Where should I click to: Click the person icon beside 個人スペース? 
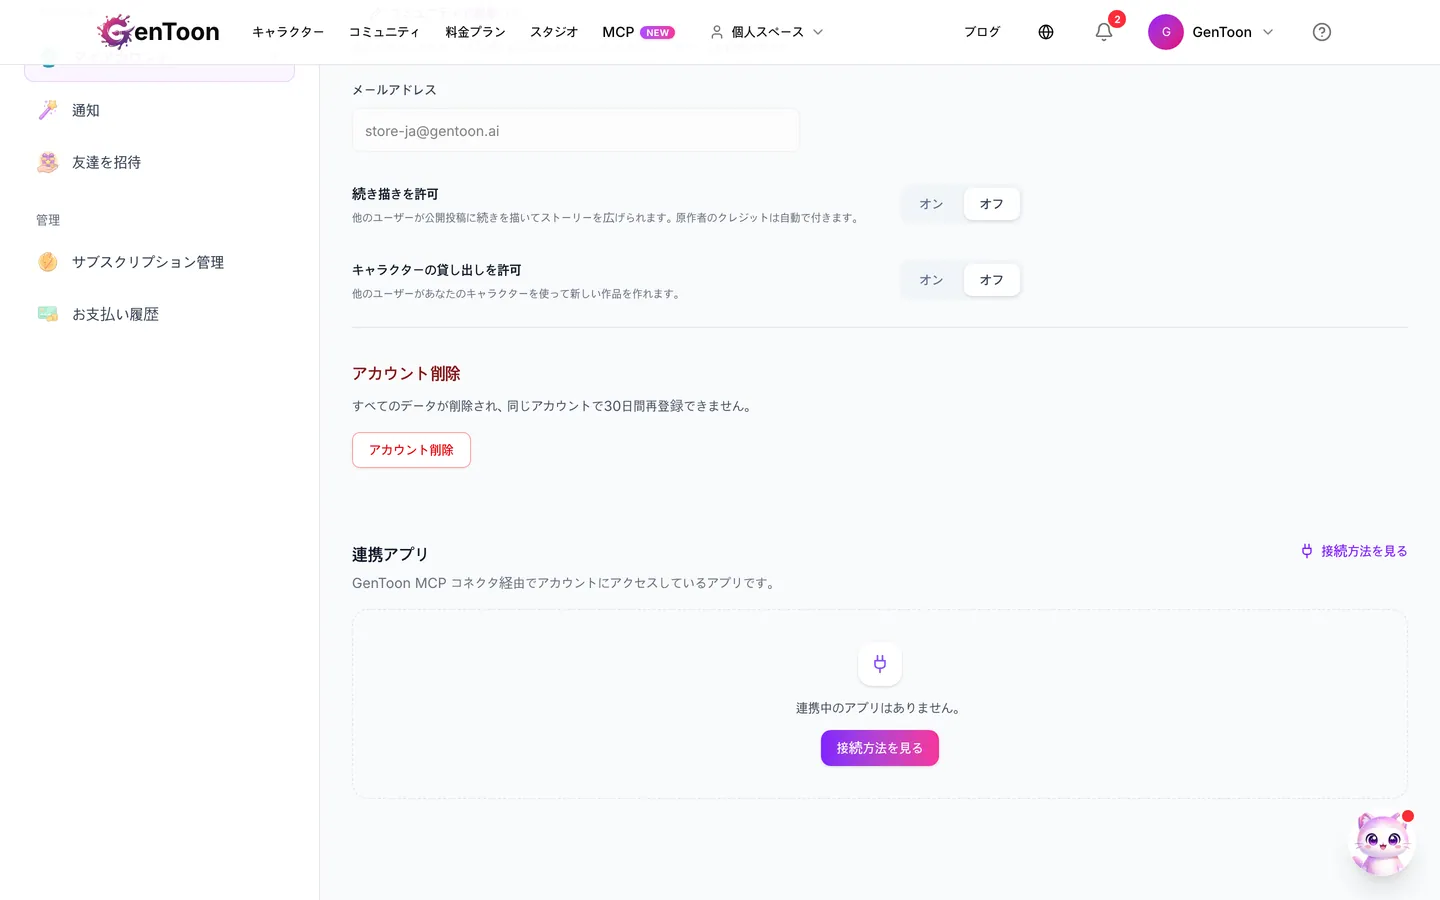(717, 32)
